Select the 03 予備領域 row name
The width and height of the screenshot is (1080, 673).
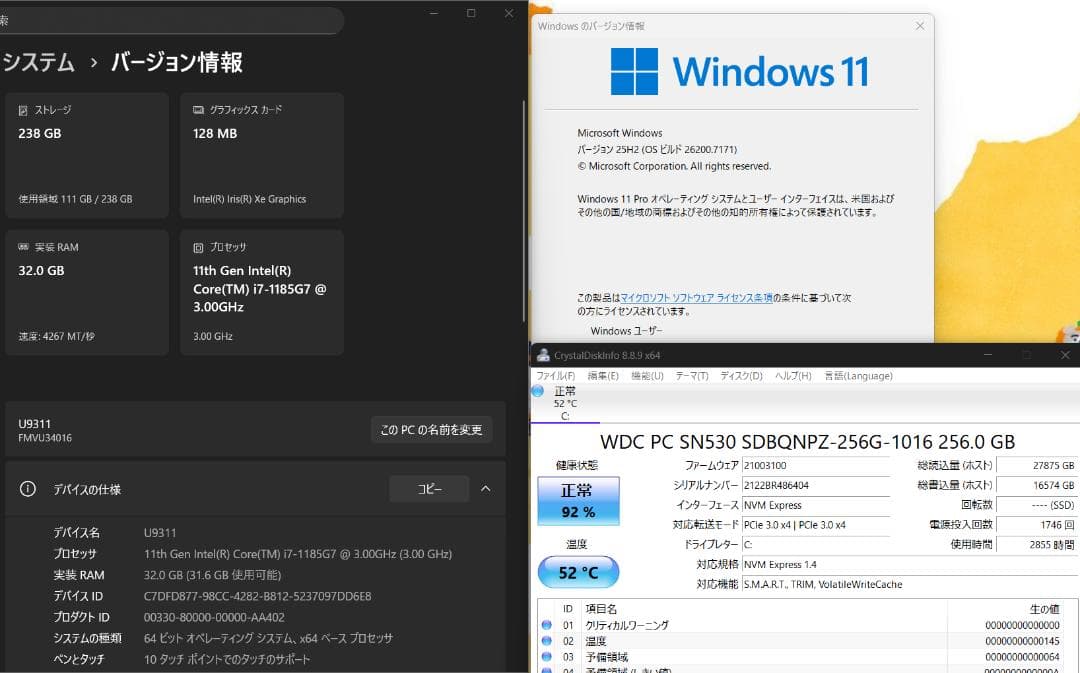pyautogui.click(x=607, y=656)
